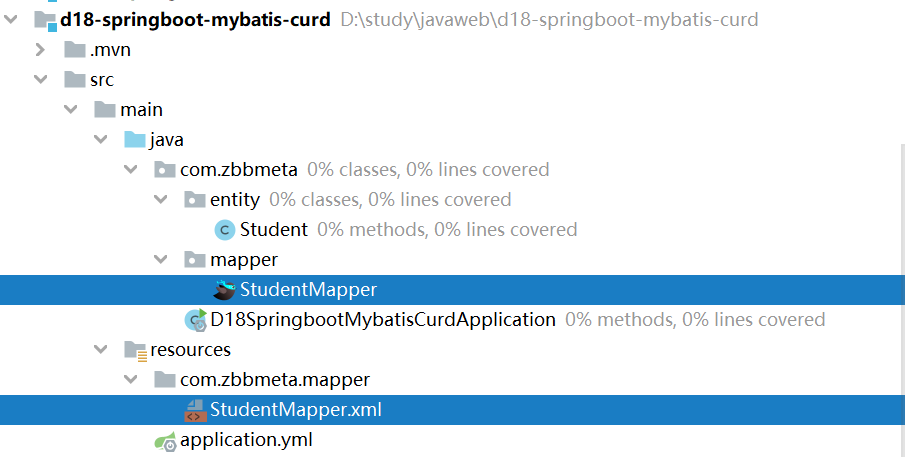Click the d18-springboot-mybatis-curd module icon
Viewport: 905px width, 457px height.
click(x=45, y=19)
